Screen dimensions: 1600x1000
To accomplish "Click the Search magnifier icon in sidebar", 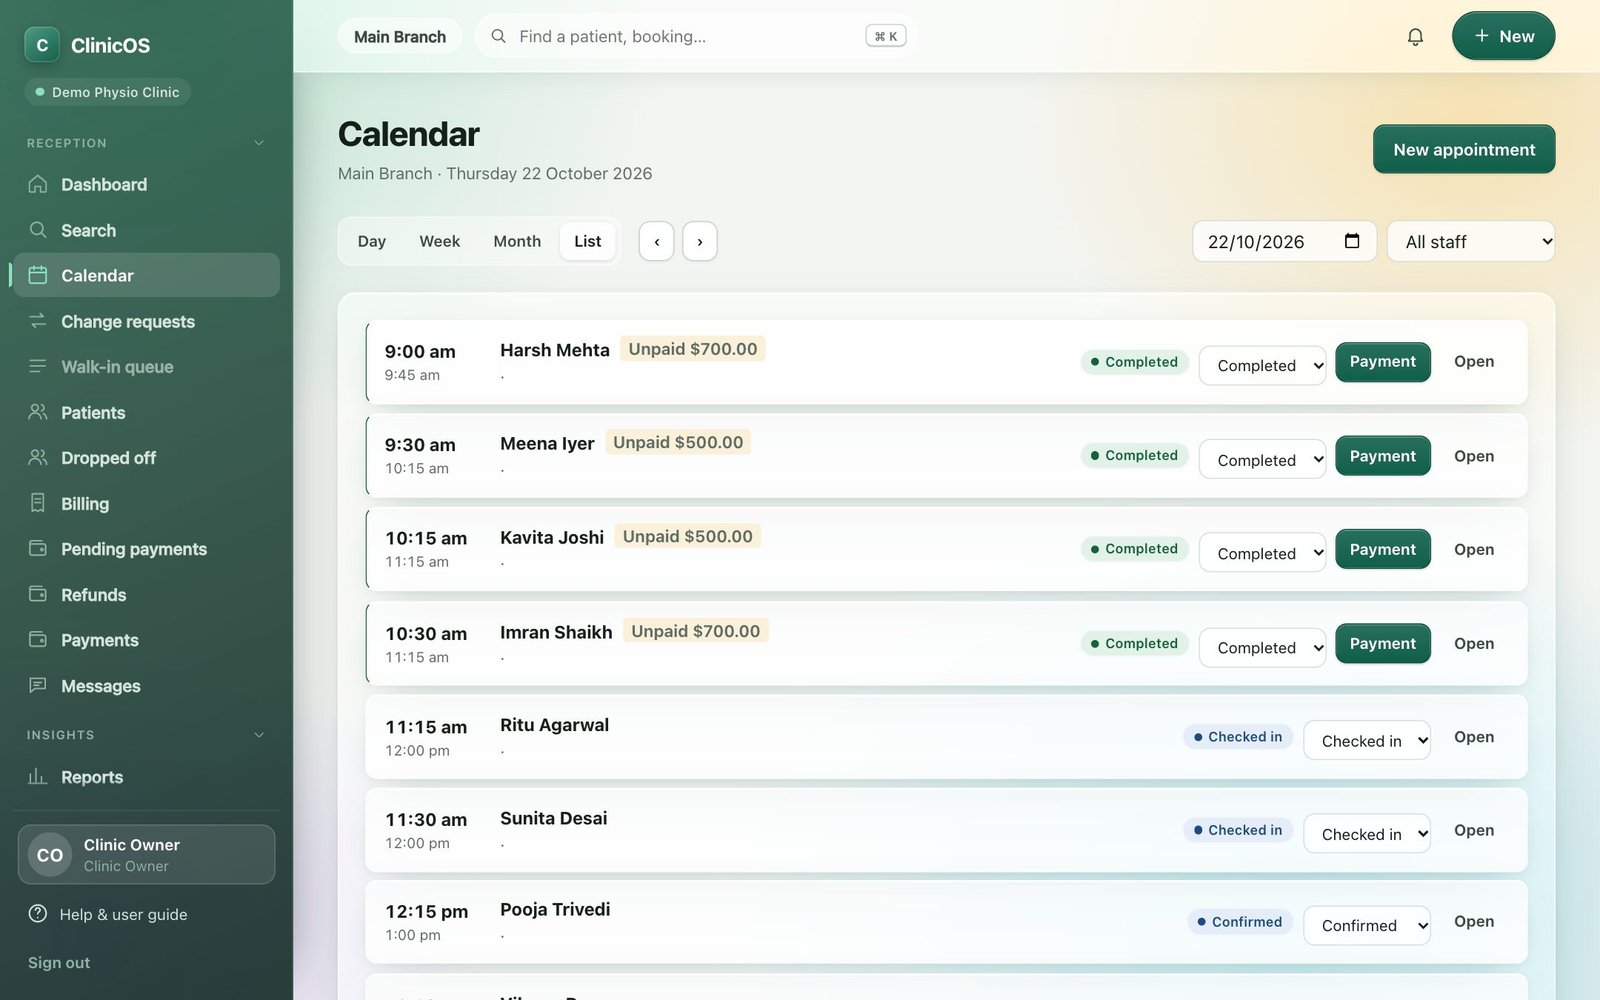I will pyautogui.click(x=38, y=230).
